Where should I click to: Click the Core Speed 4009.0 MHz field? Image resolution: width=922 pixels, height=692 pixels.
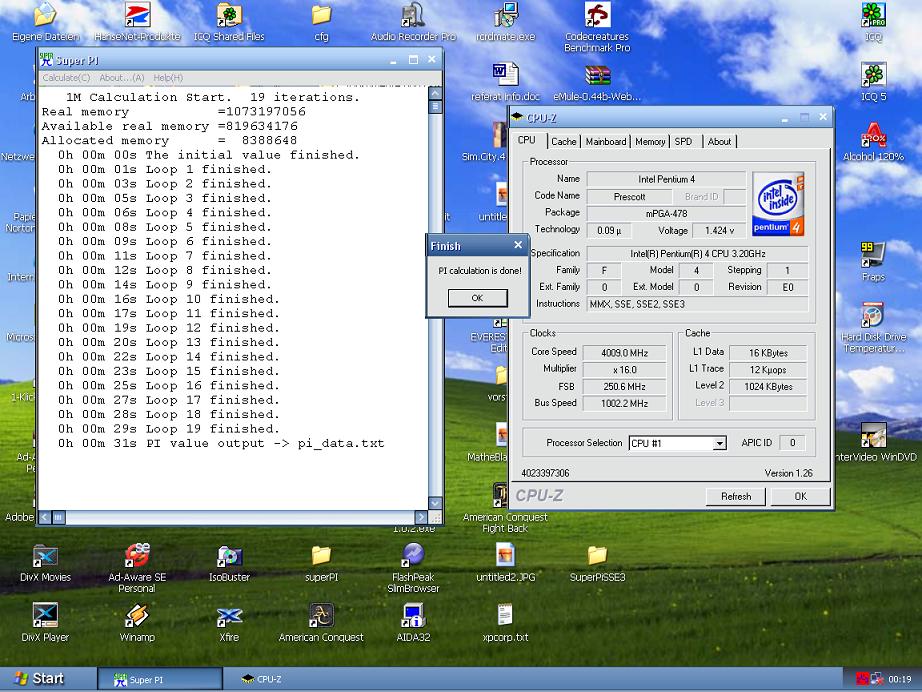coord(624,353)
